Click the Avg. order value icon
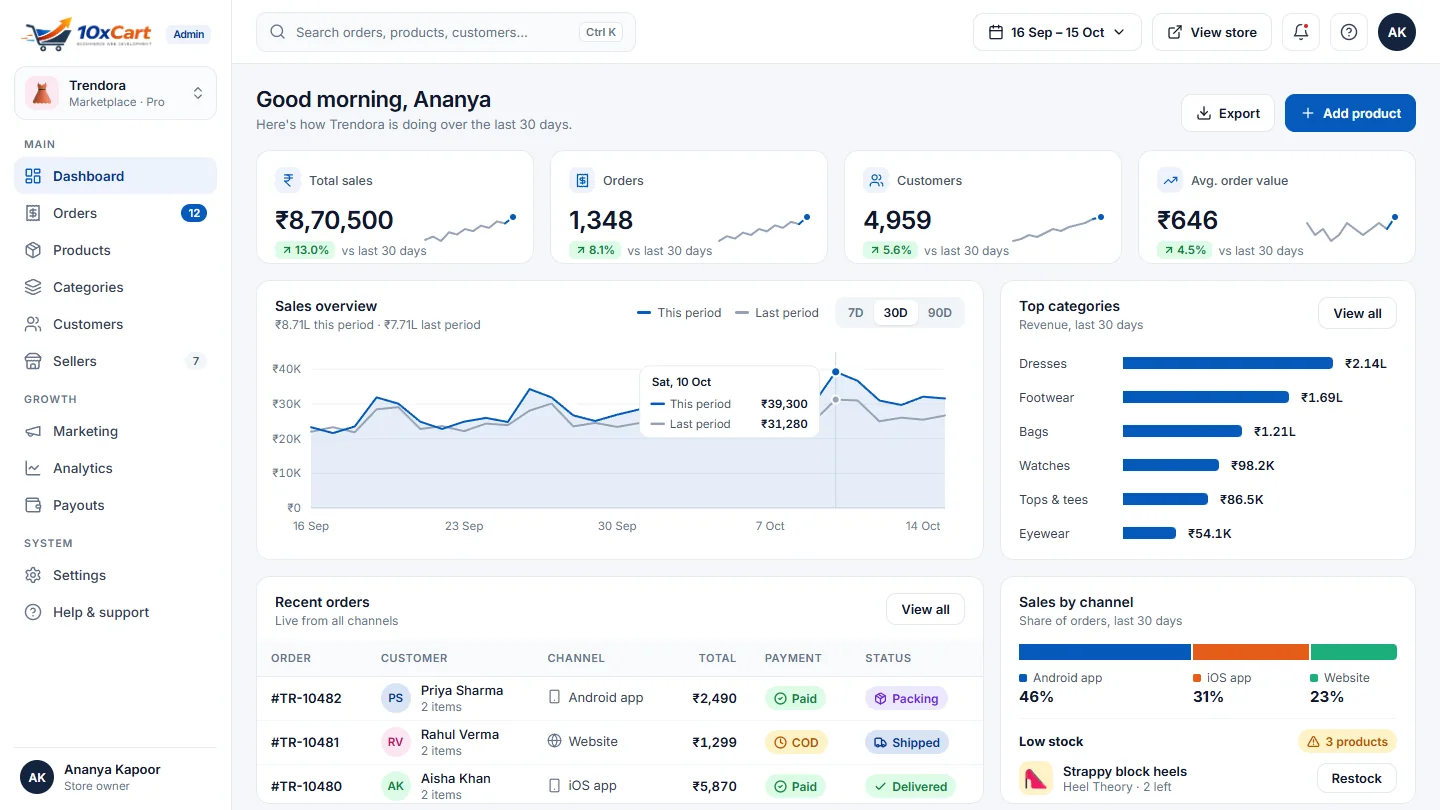Image resolution: width=1440 pixels, height=810 pixels. (x=1170, y=180)
